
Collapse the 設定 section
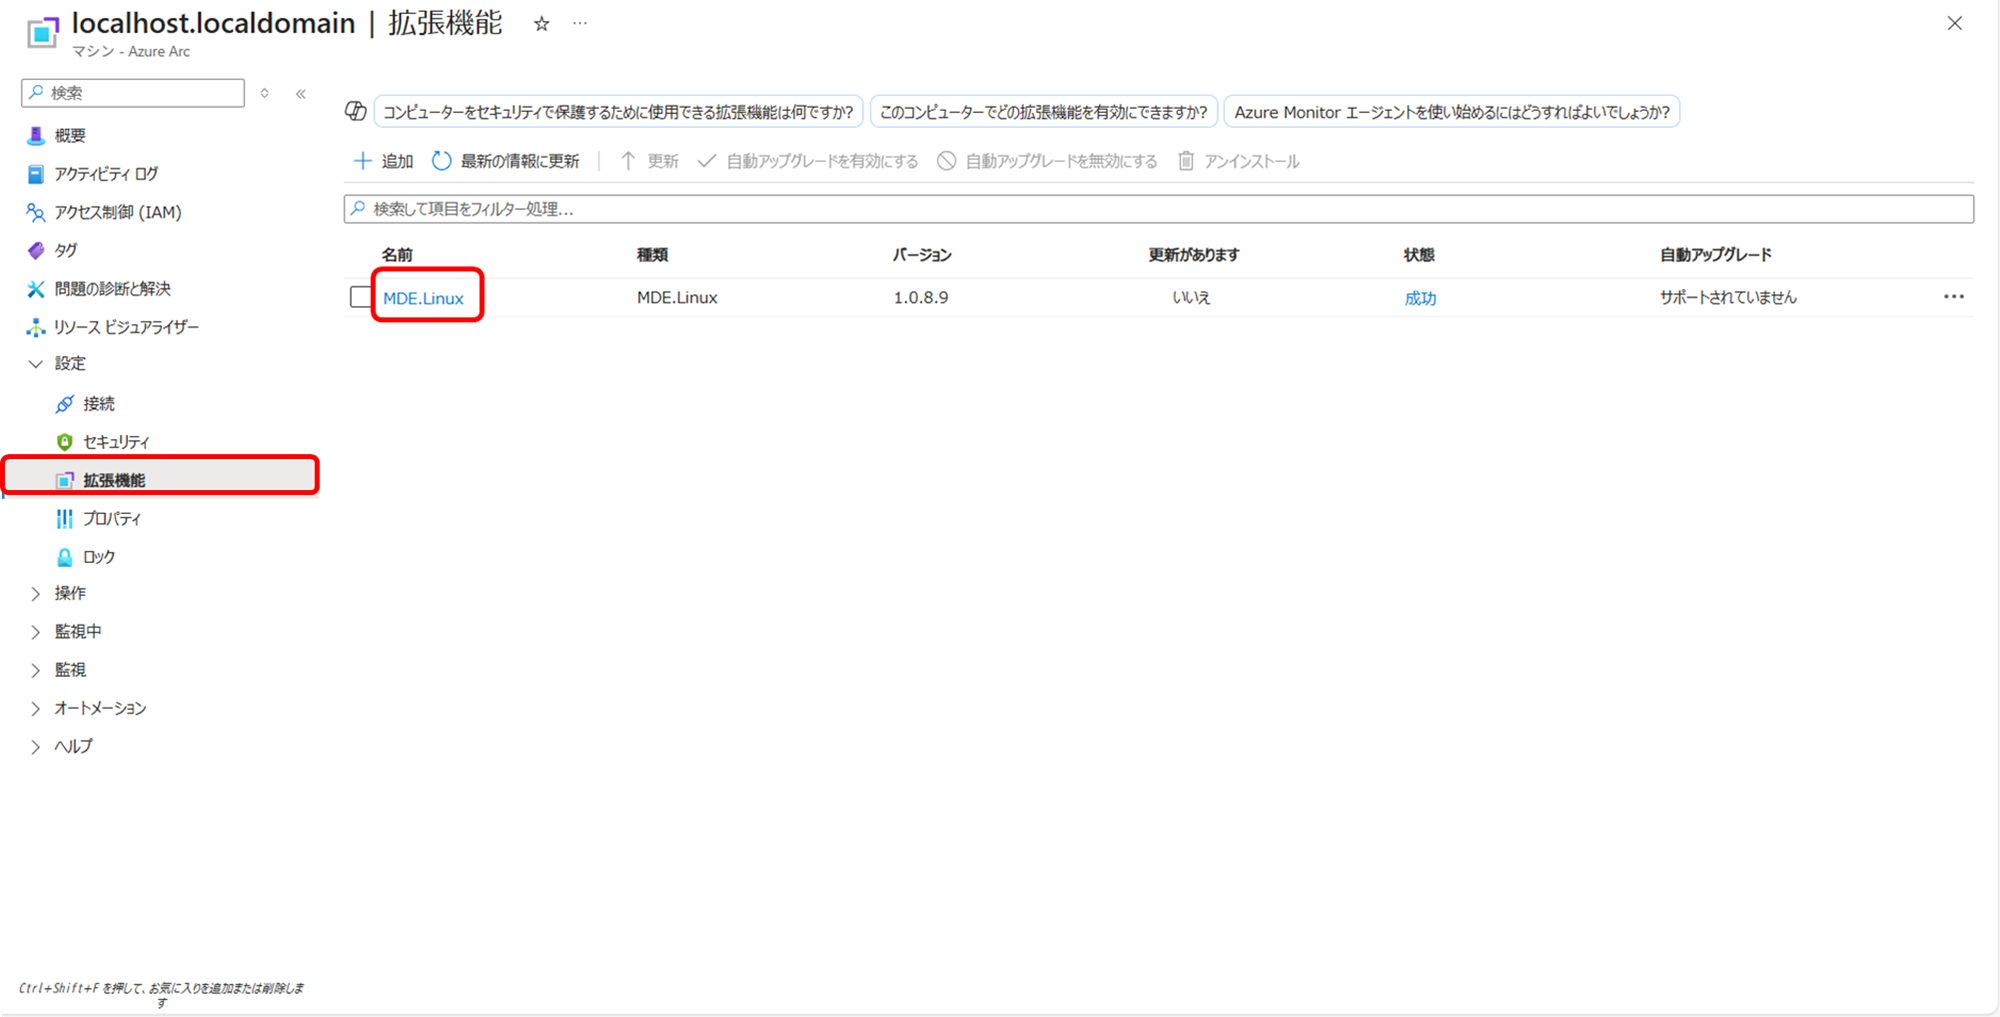click(36, 364)
